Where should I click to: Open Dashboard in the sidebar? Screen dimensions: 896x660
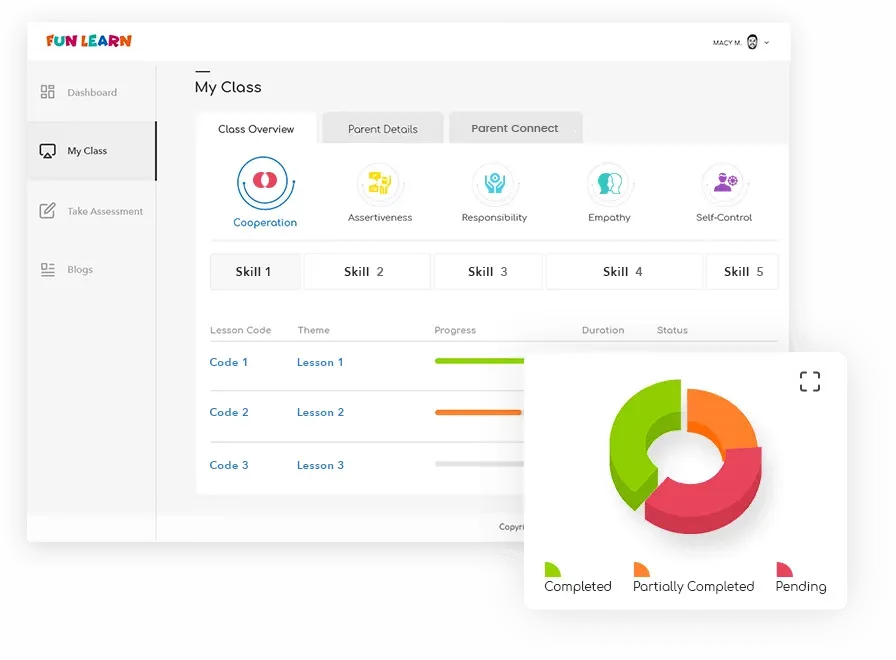pos(91,92)
